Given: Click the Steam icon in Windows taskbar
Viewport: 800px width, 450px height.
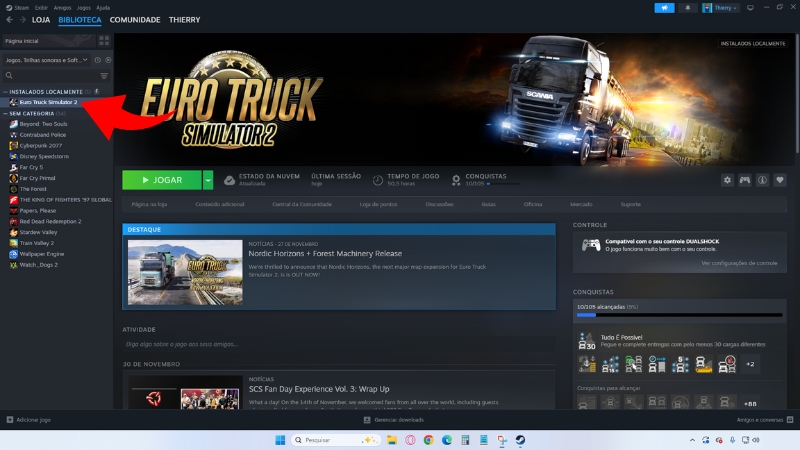Looking at the screenshot, I should tap(520, 440).
